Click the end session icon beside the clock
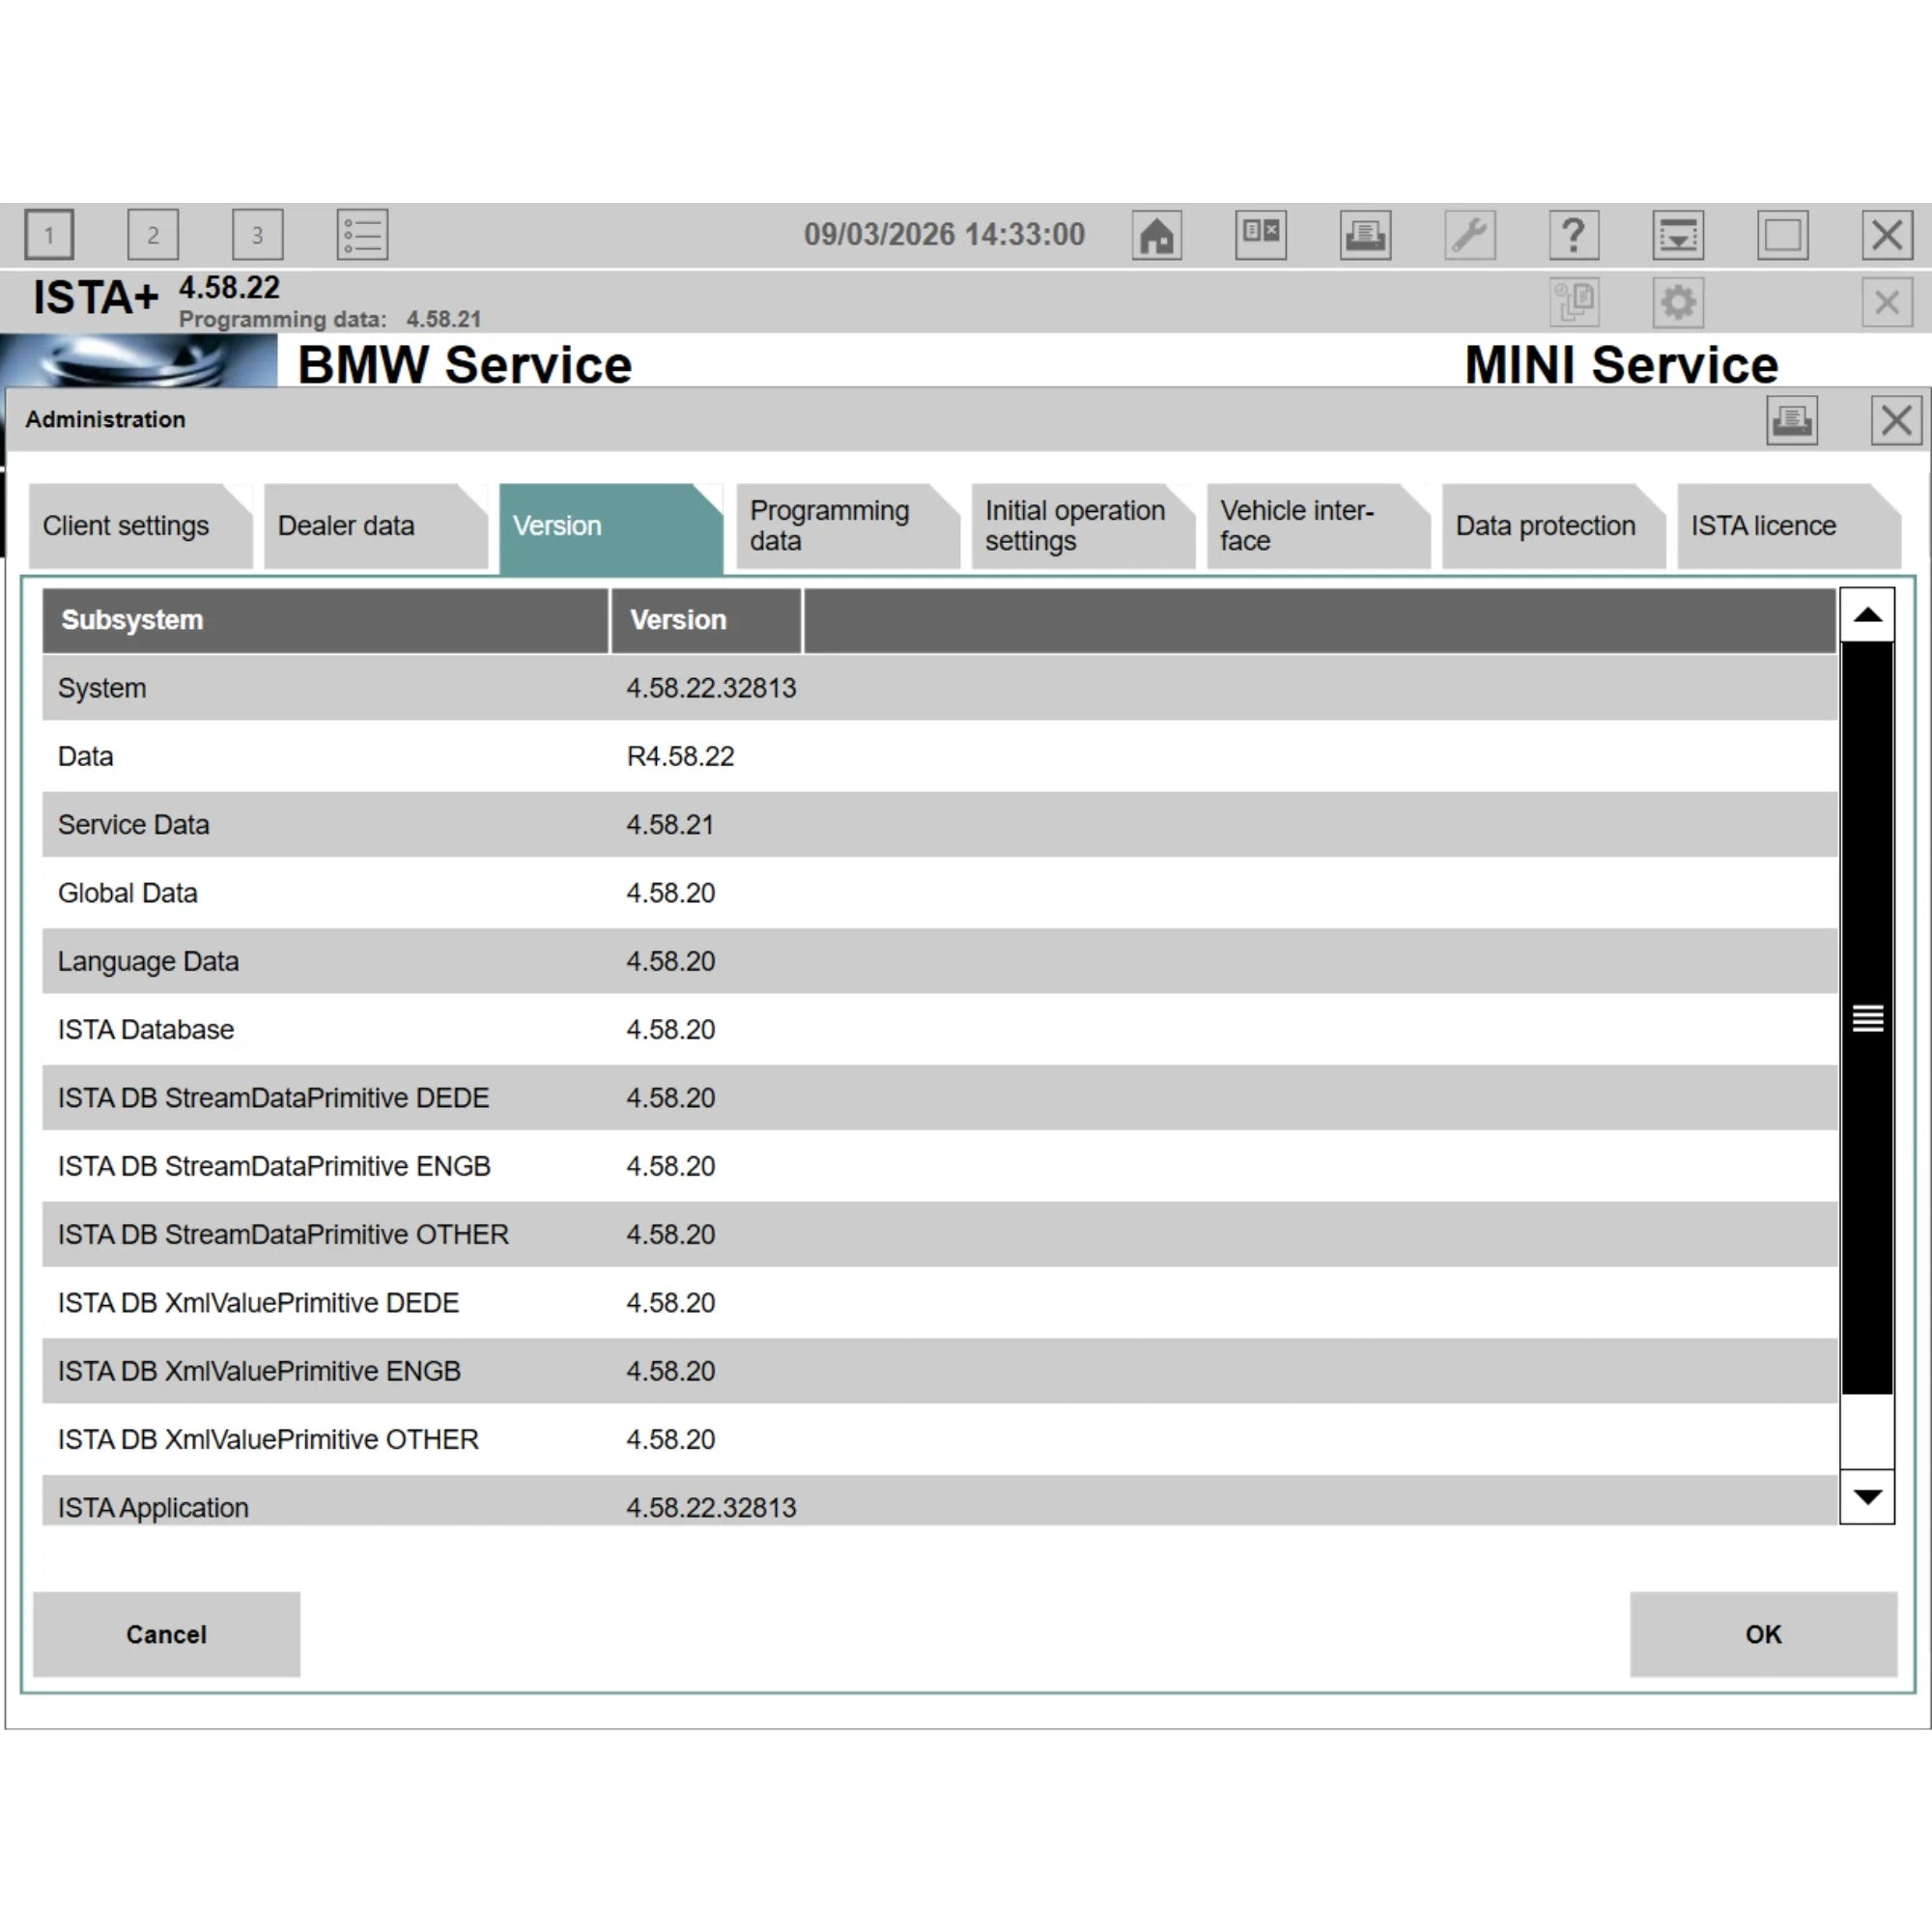This screenshot has width=1932, height=1932. [x=1261, y=234]
